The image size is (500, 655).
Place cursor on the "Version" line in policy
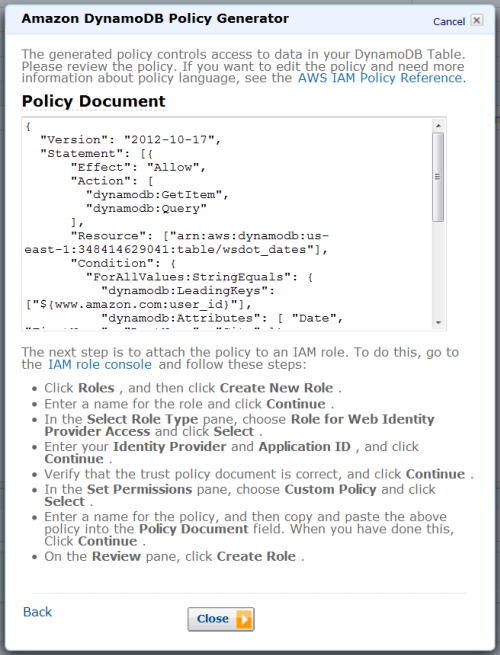tap(130, 140)
